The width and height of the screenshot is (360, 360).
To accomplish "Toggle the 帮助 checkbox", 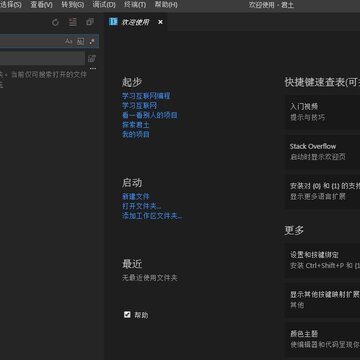I will click(127, 314).
